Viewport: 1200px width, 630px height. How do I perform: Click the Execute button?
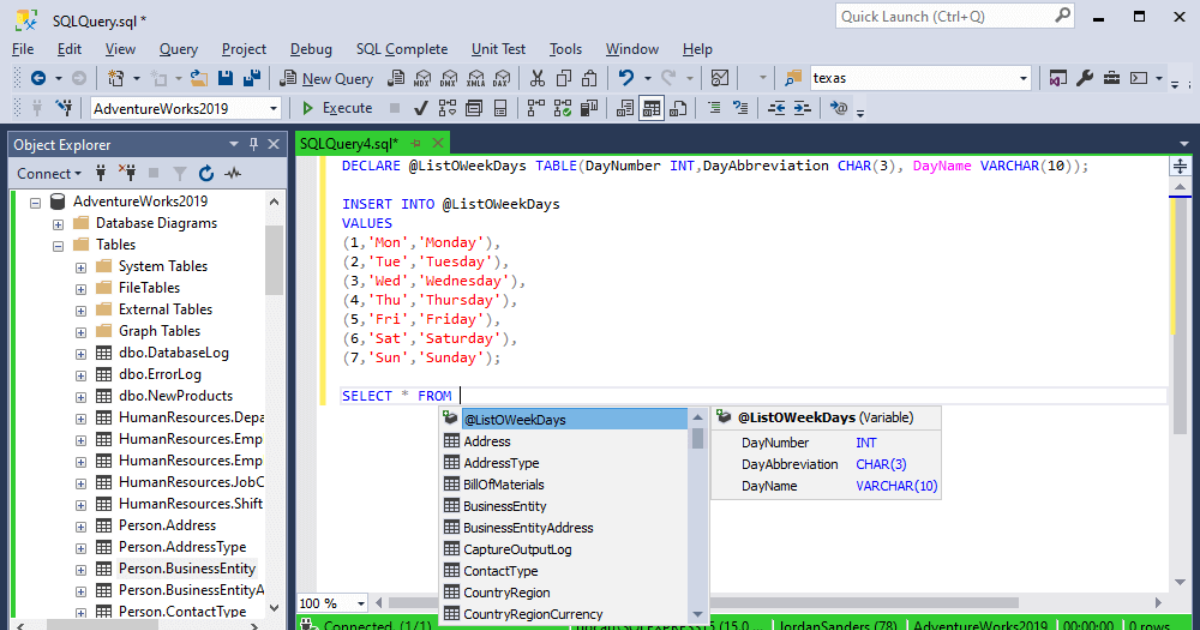(338, 108)
